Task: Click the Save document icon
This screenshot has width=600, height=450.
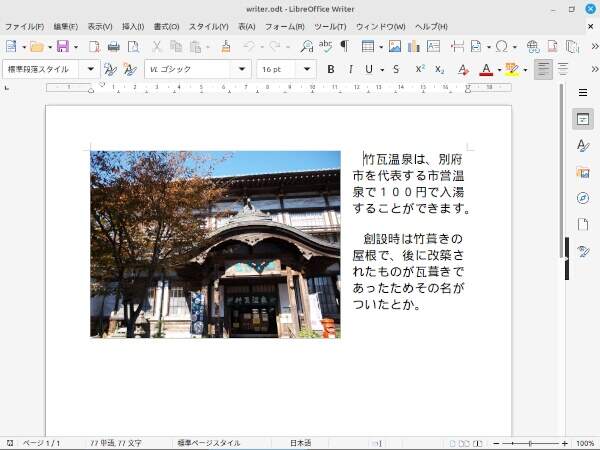Action: 62,46
